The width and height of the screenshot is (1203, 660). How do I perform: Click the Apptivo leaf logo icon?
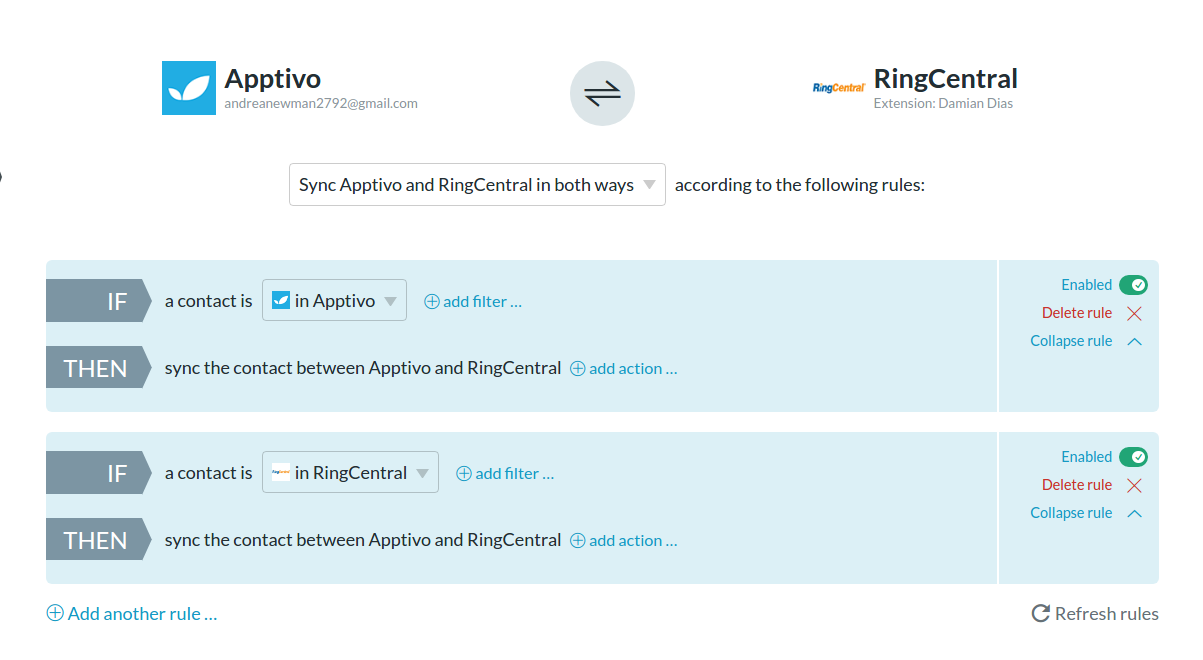pyautogui.click(x=189, y=88)
